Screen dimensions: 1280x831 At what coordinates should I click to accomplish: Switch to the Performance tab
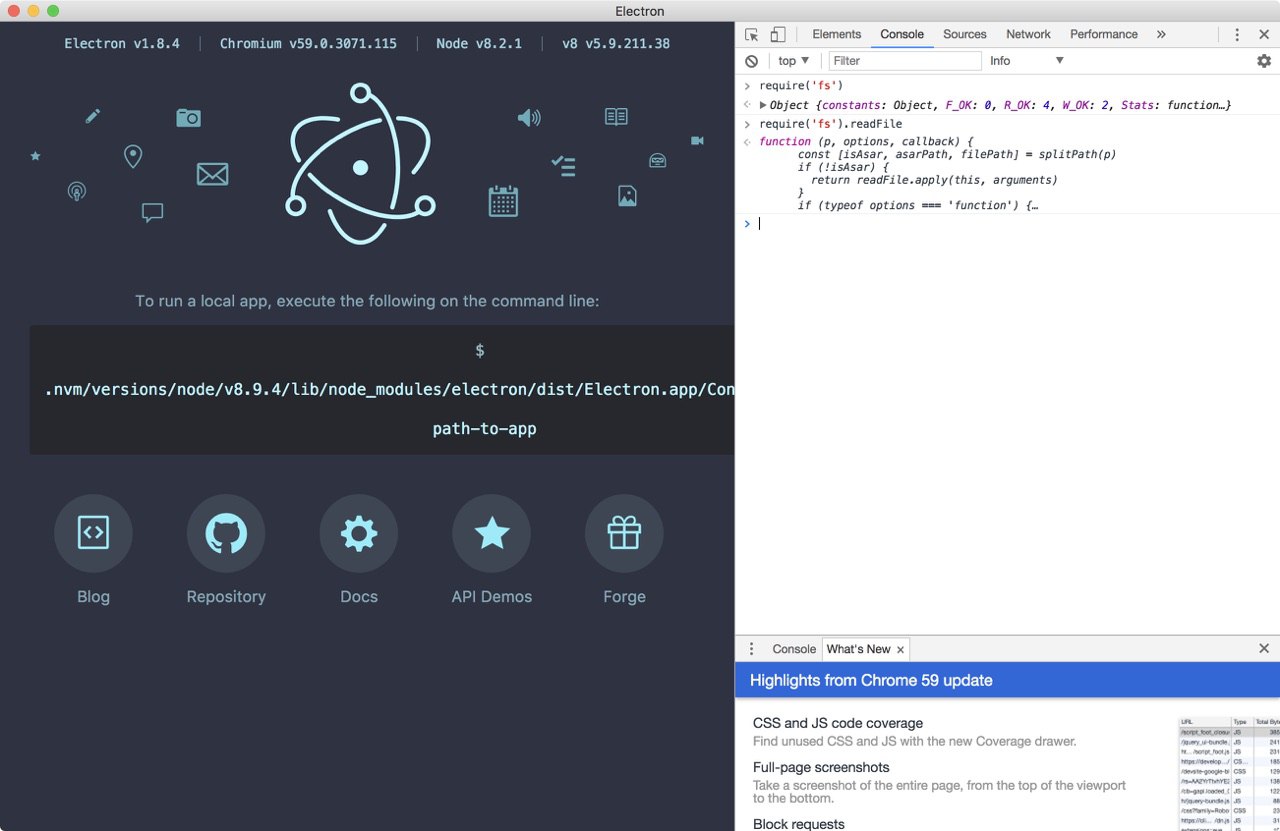click(1104, 34)
